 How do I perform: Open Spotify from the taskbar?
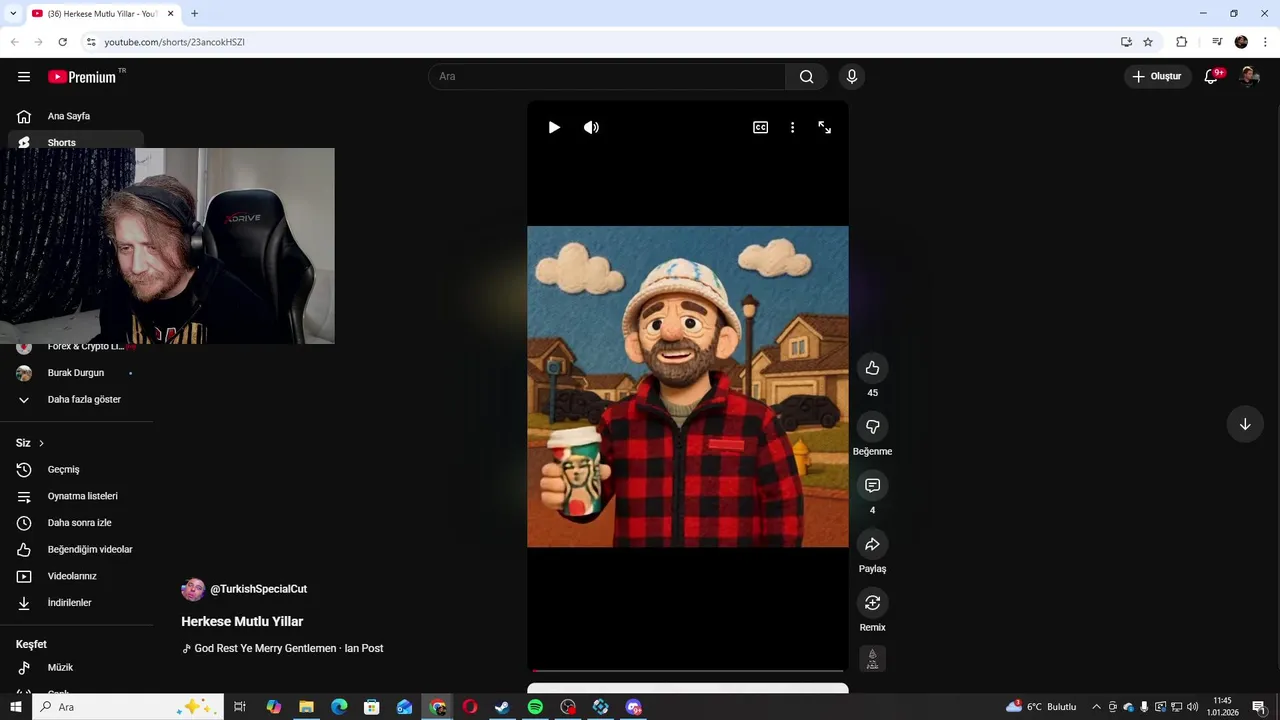(x=535, y=707)
